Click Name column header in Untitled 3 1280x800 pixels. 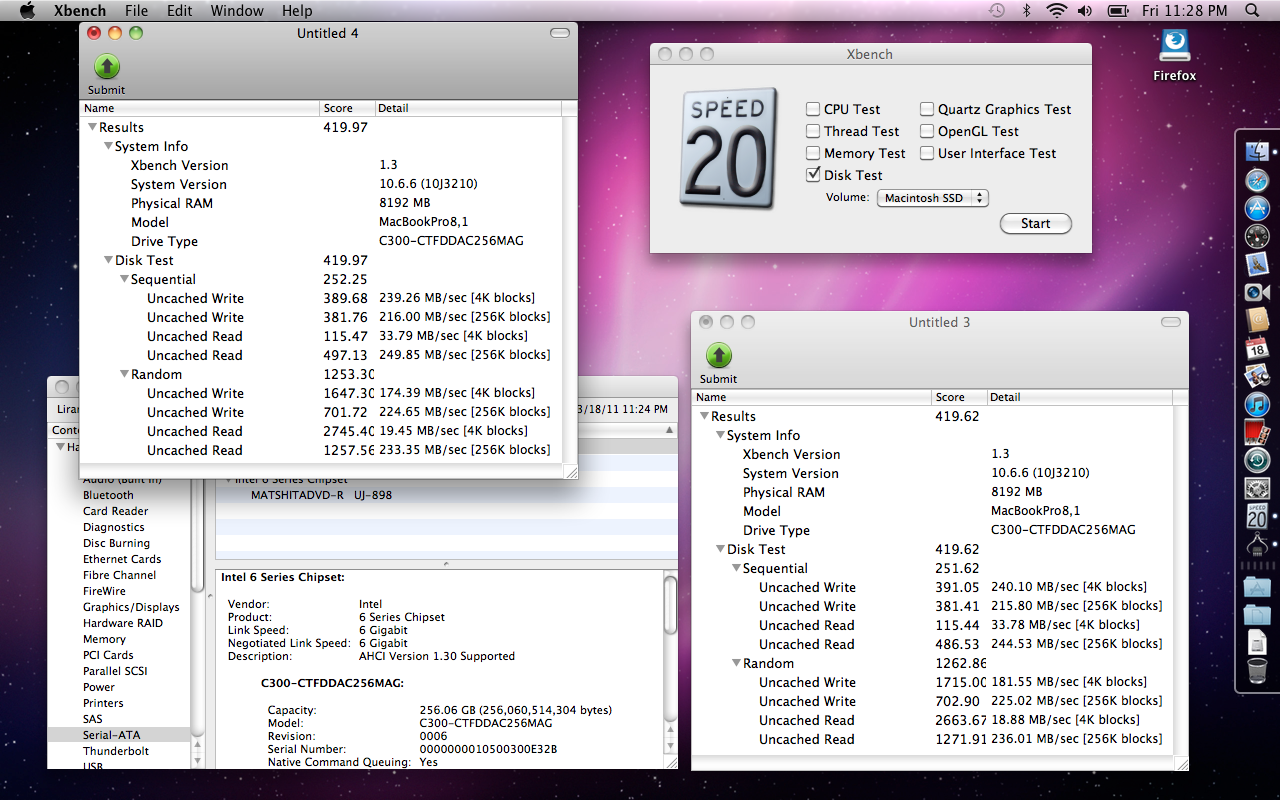click(811, 397)
